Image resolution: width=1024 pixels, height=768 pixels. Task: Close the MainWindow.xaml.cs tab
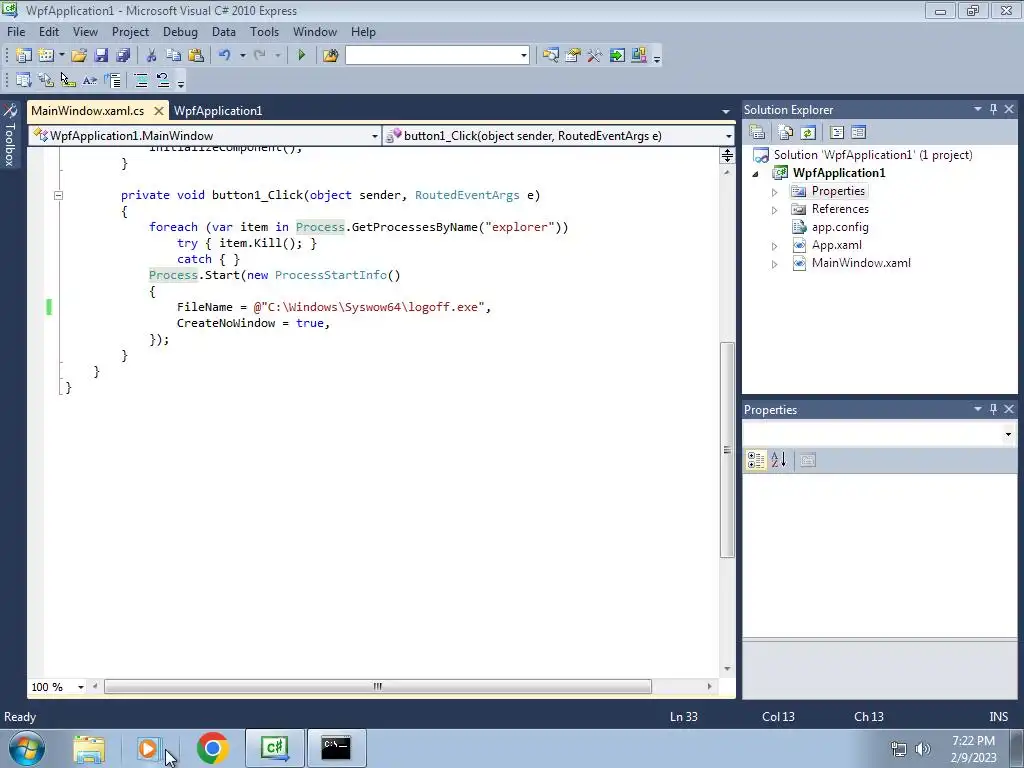pos(158,111)
